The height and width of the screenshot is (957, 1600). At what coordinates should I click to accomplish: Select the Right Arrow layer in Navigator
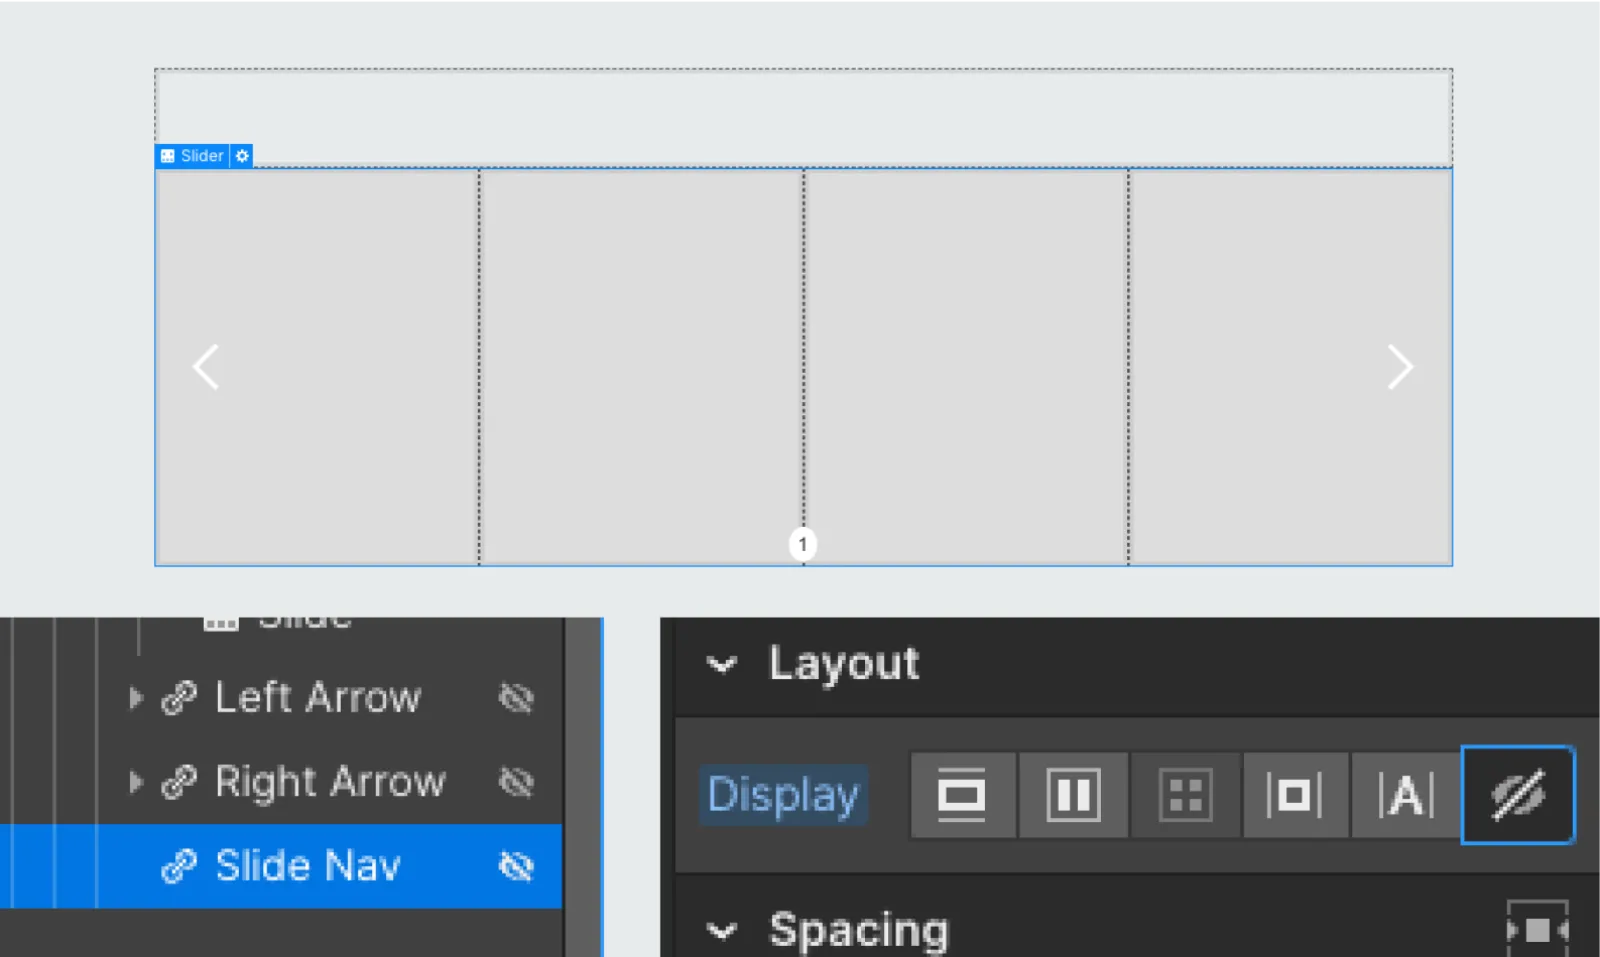pyautogui.click(x=330, y=782)
